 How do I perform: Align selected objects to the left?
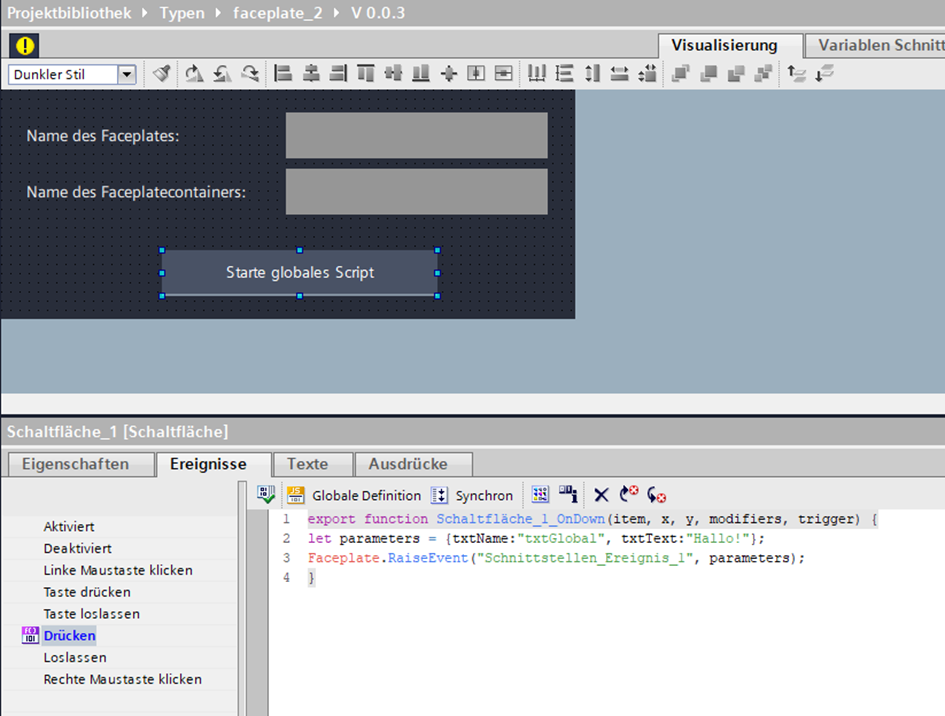coord(283,74)
